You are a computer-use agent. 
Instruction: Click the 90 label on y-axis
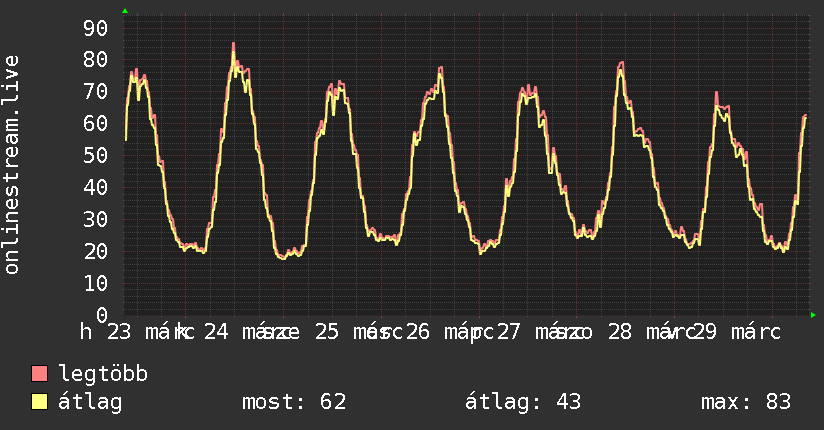click(x=95, y=28)
